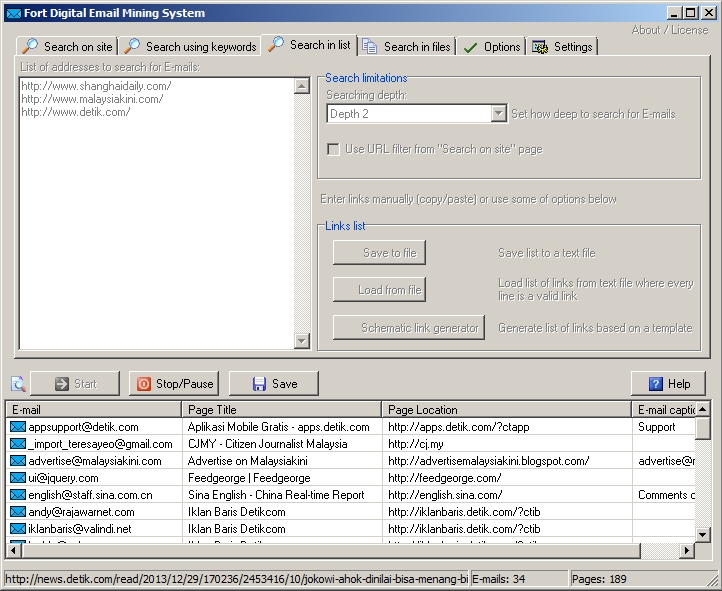Viewport: 722px width, 591px height.
Task: Click the magnifier preview icon beside Start
Action: click(x=18, y=384)
